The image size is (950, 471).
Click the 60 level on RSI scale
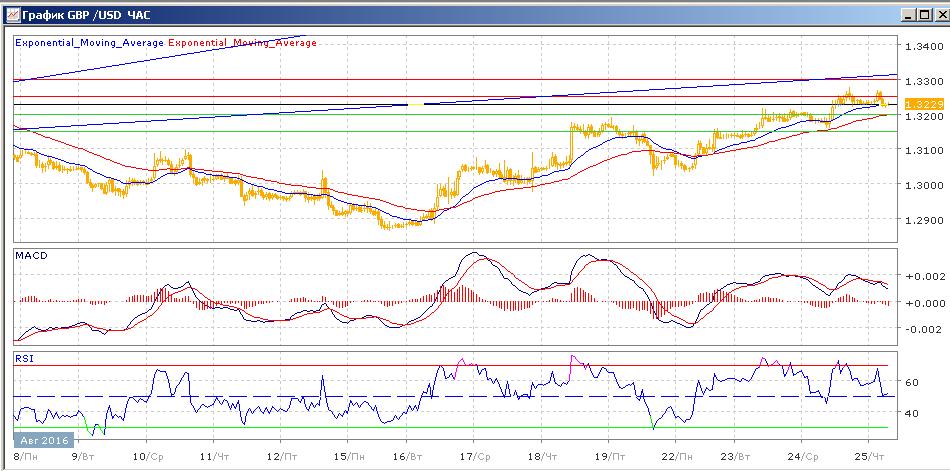(910, 382)
